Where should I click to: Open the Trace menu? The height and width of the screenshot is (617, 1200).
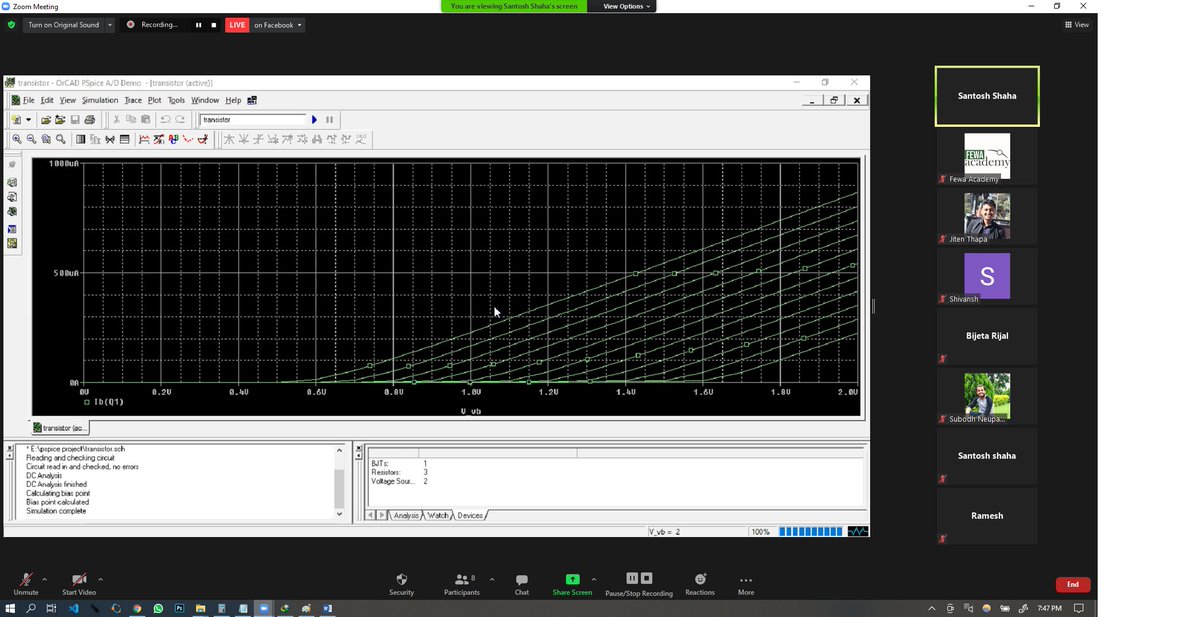tap(133, 100)
